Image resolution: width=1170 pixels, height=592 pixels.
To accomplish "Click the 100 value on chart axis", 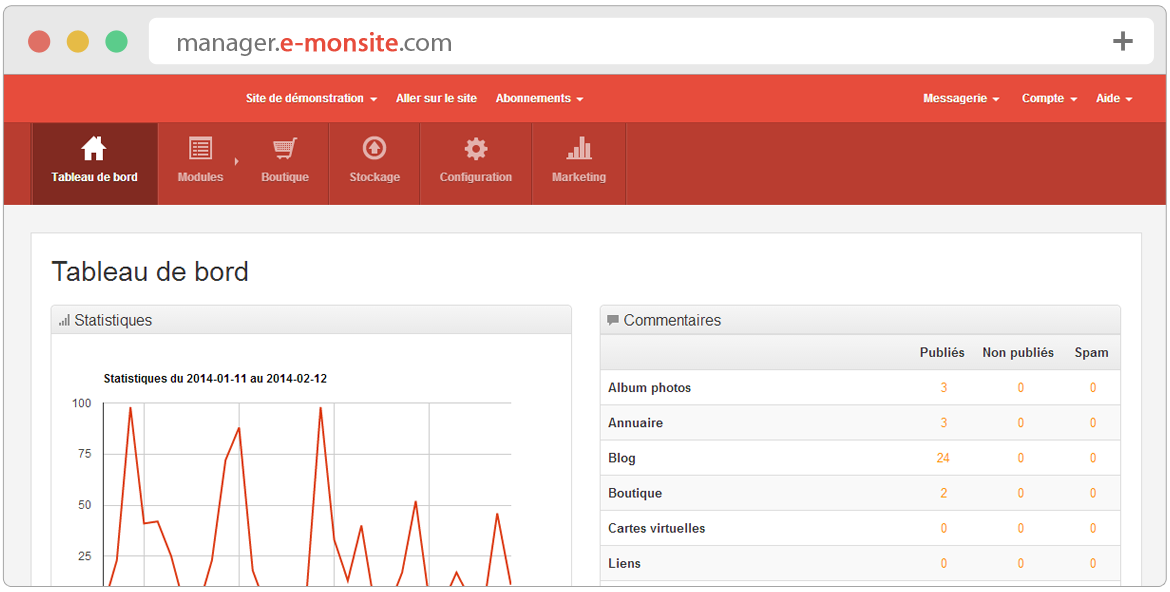I will [x=81, y=403].
